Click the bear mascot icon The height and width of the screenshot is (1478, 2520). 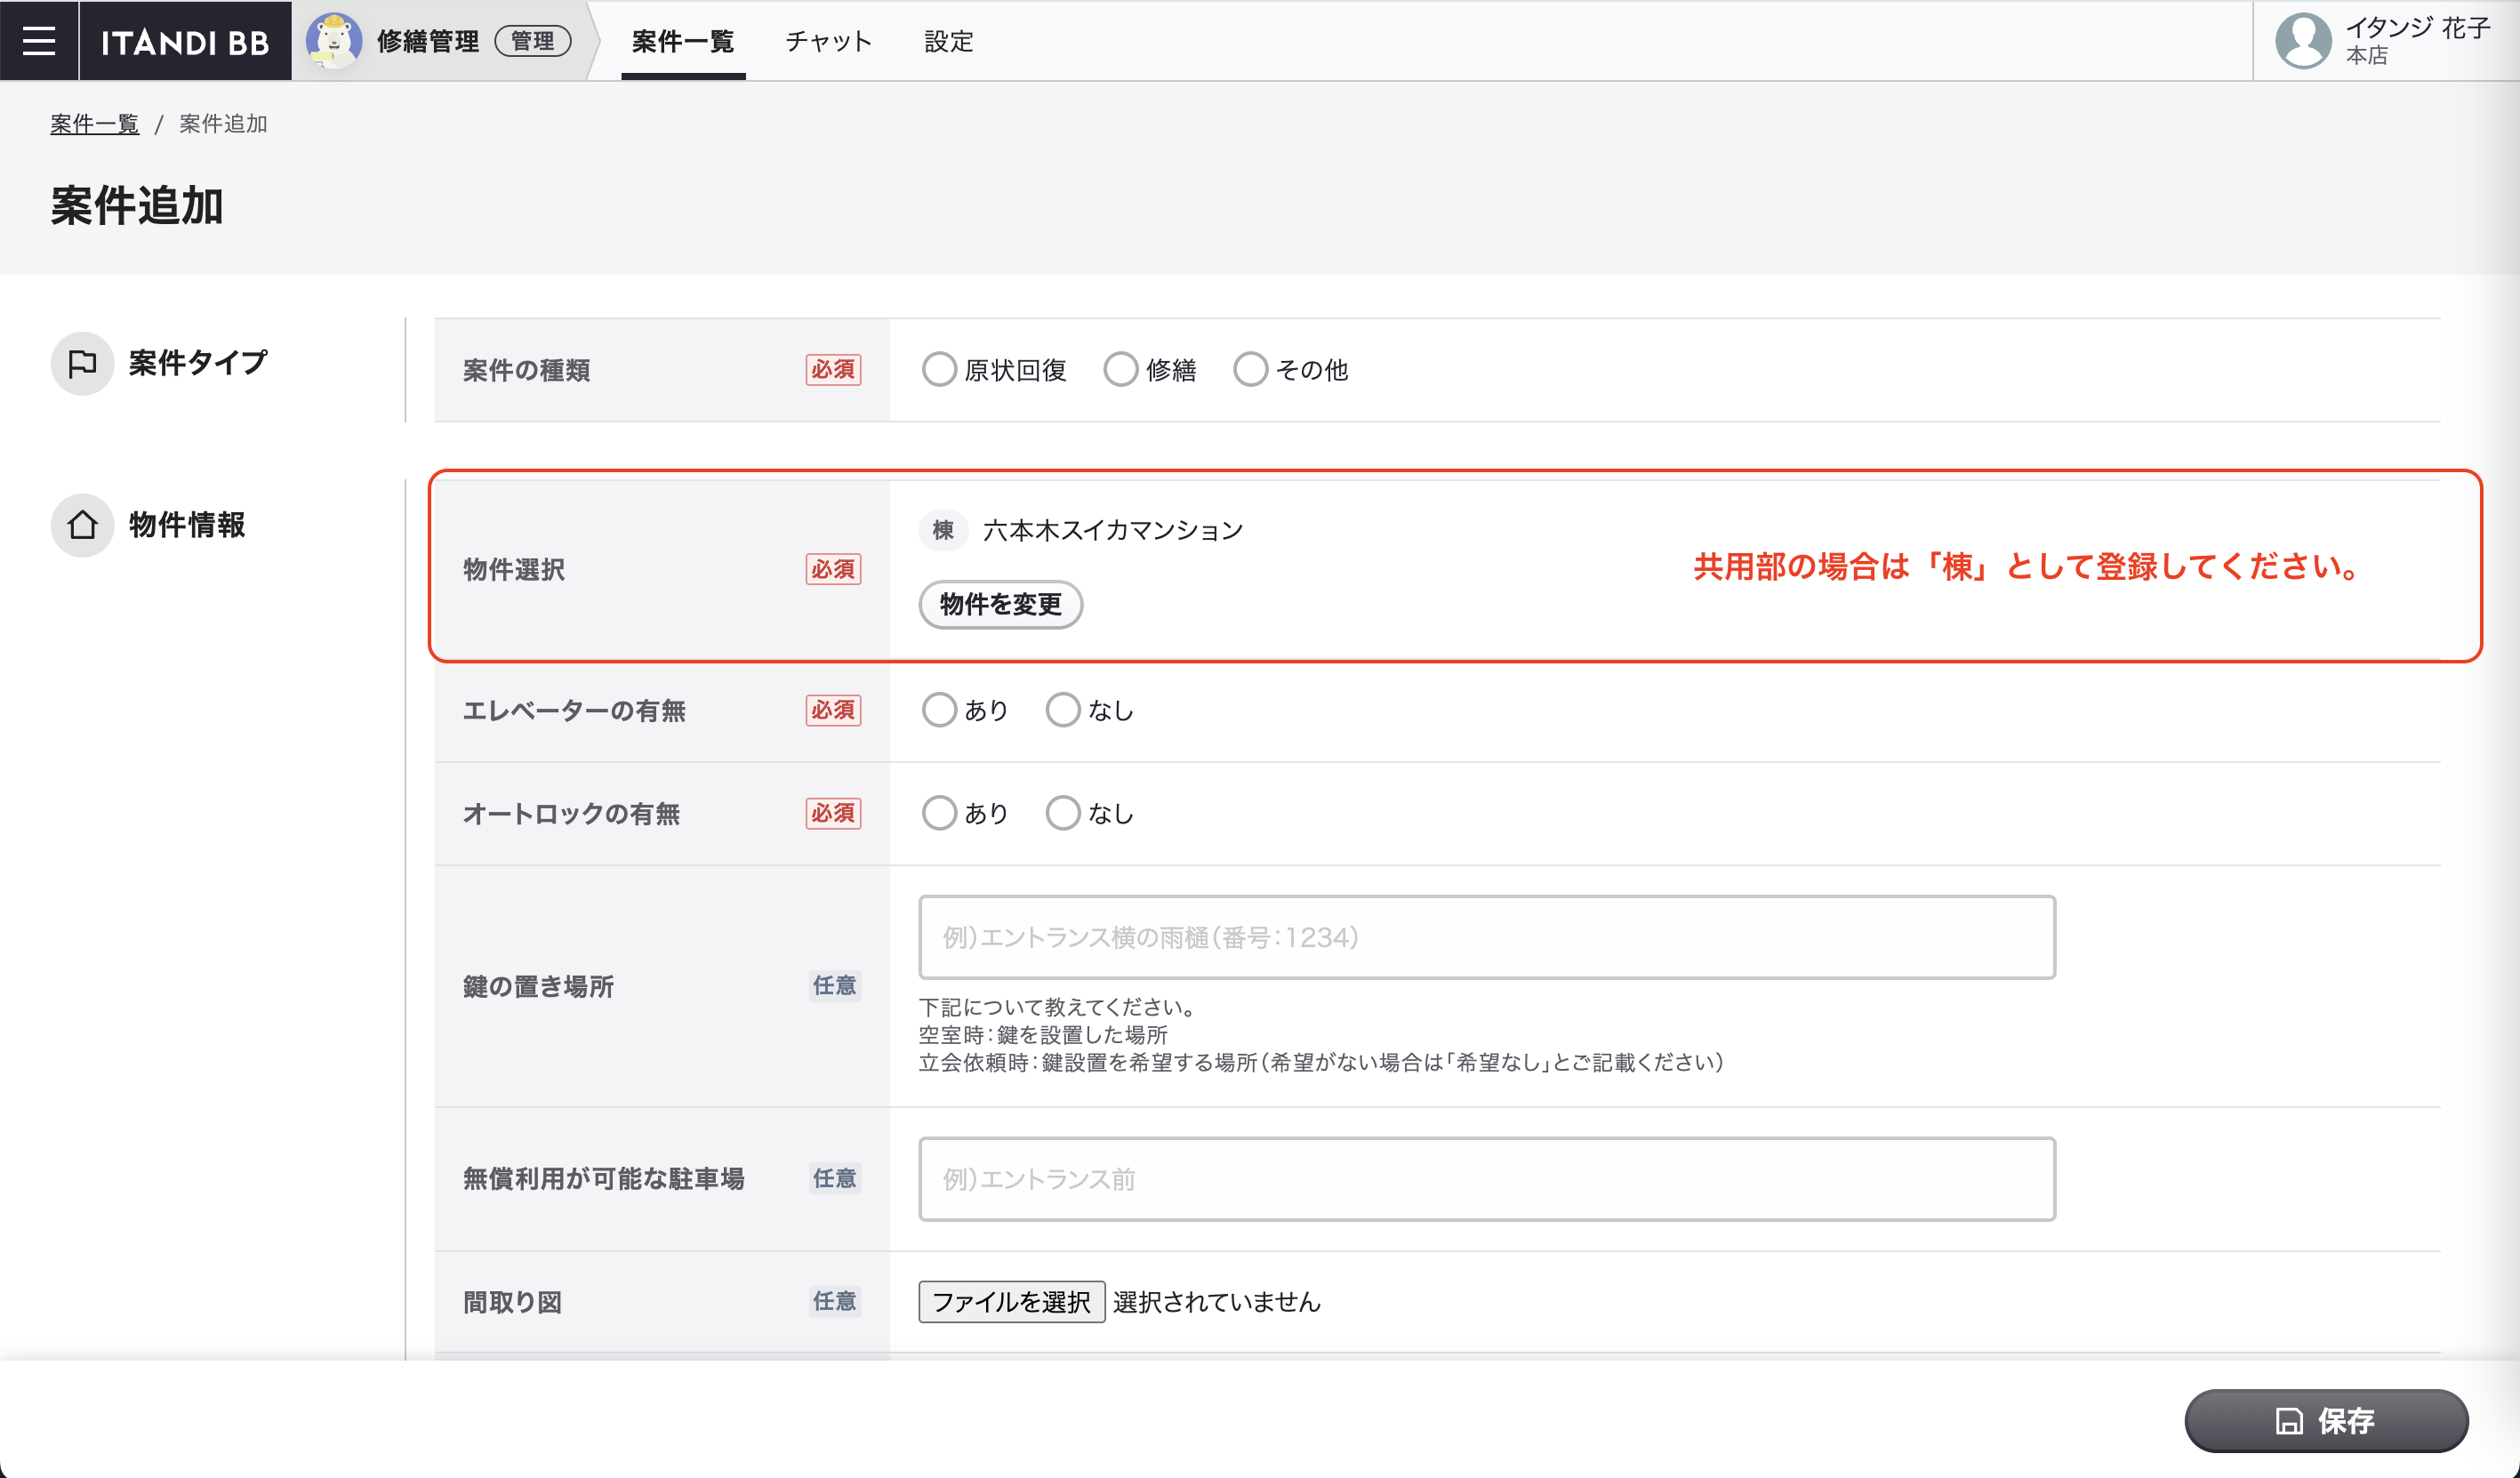click(333, 41)
